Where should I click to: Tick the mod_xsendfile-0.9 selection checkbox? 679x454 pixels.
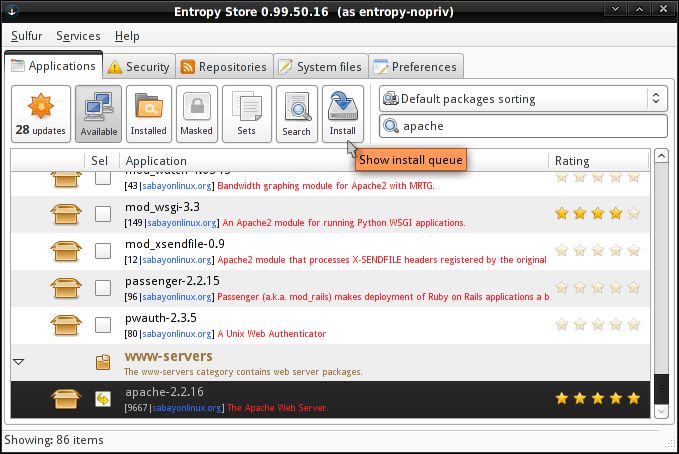pos(103,250)
